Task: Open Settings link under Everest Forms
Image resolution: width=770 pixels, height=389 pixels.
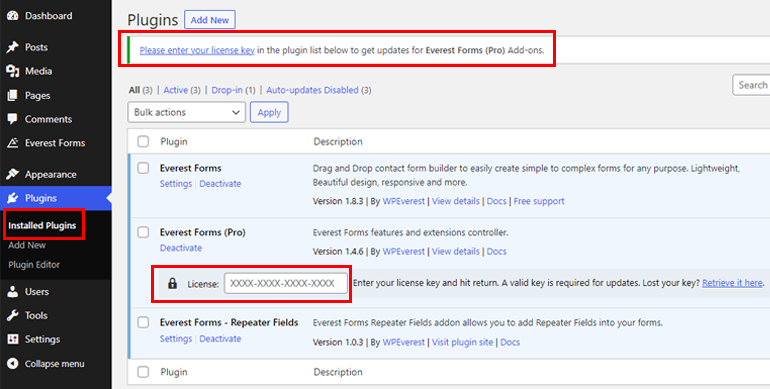Action: [x=176, y=184]
